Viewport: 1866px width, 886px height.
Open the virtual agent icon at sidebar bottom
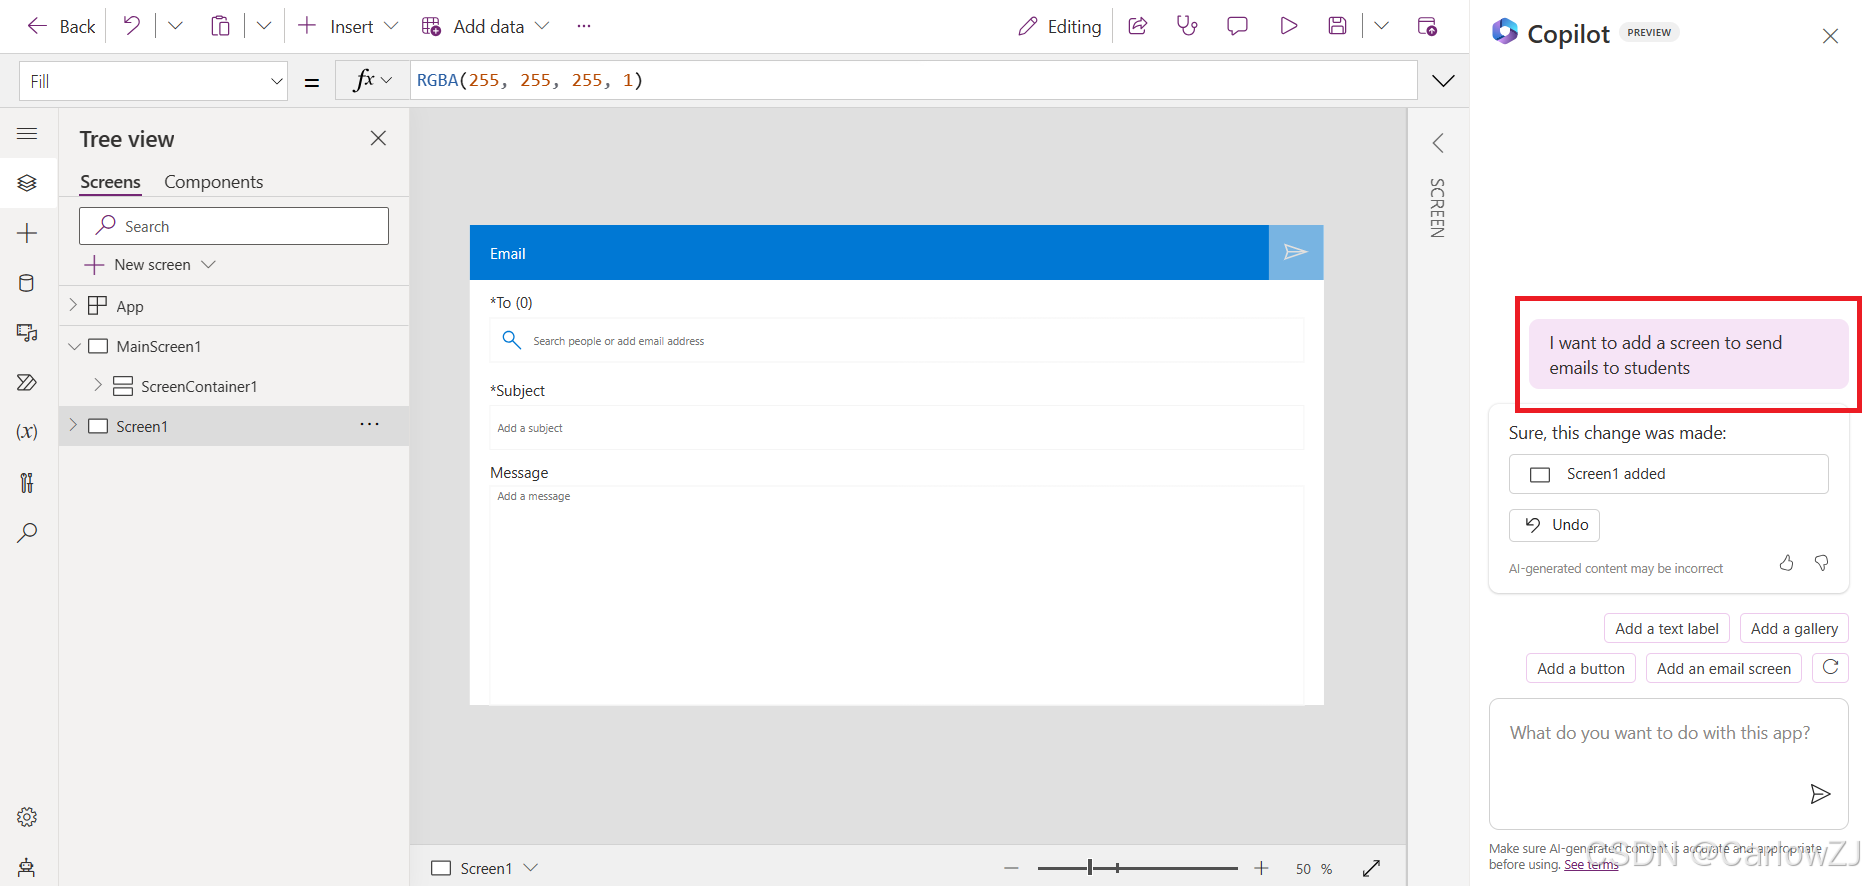click(x=27, y=867)
